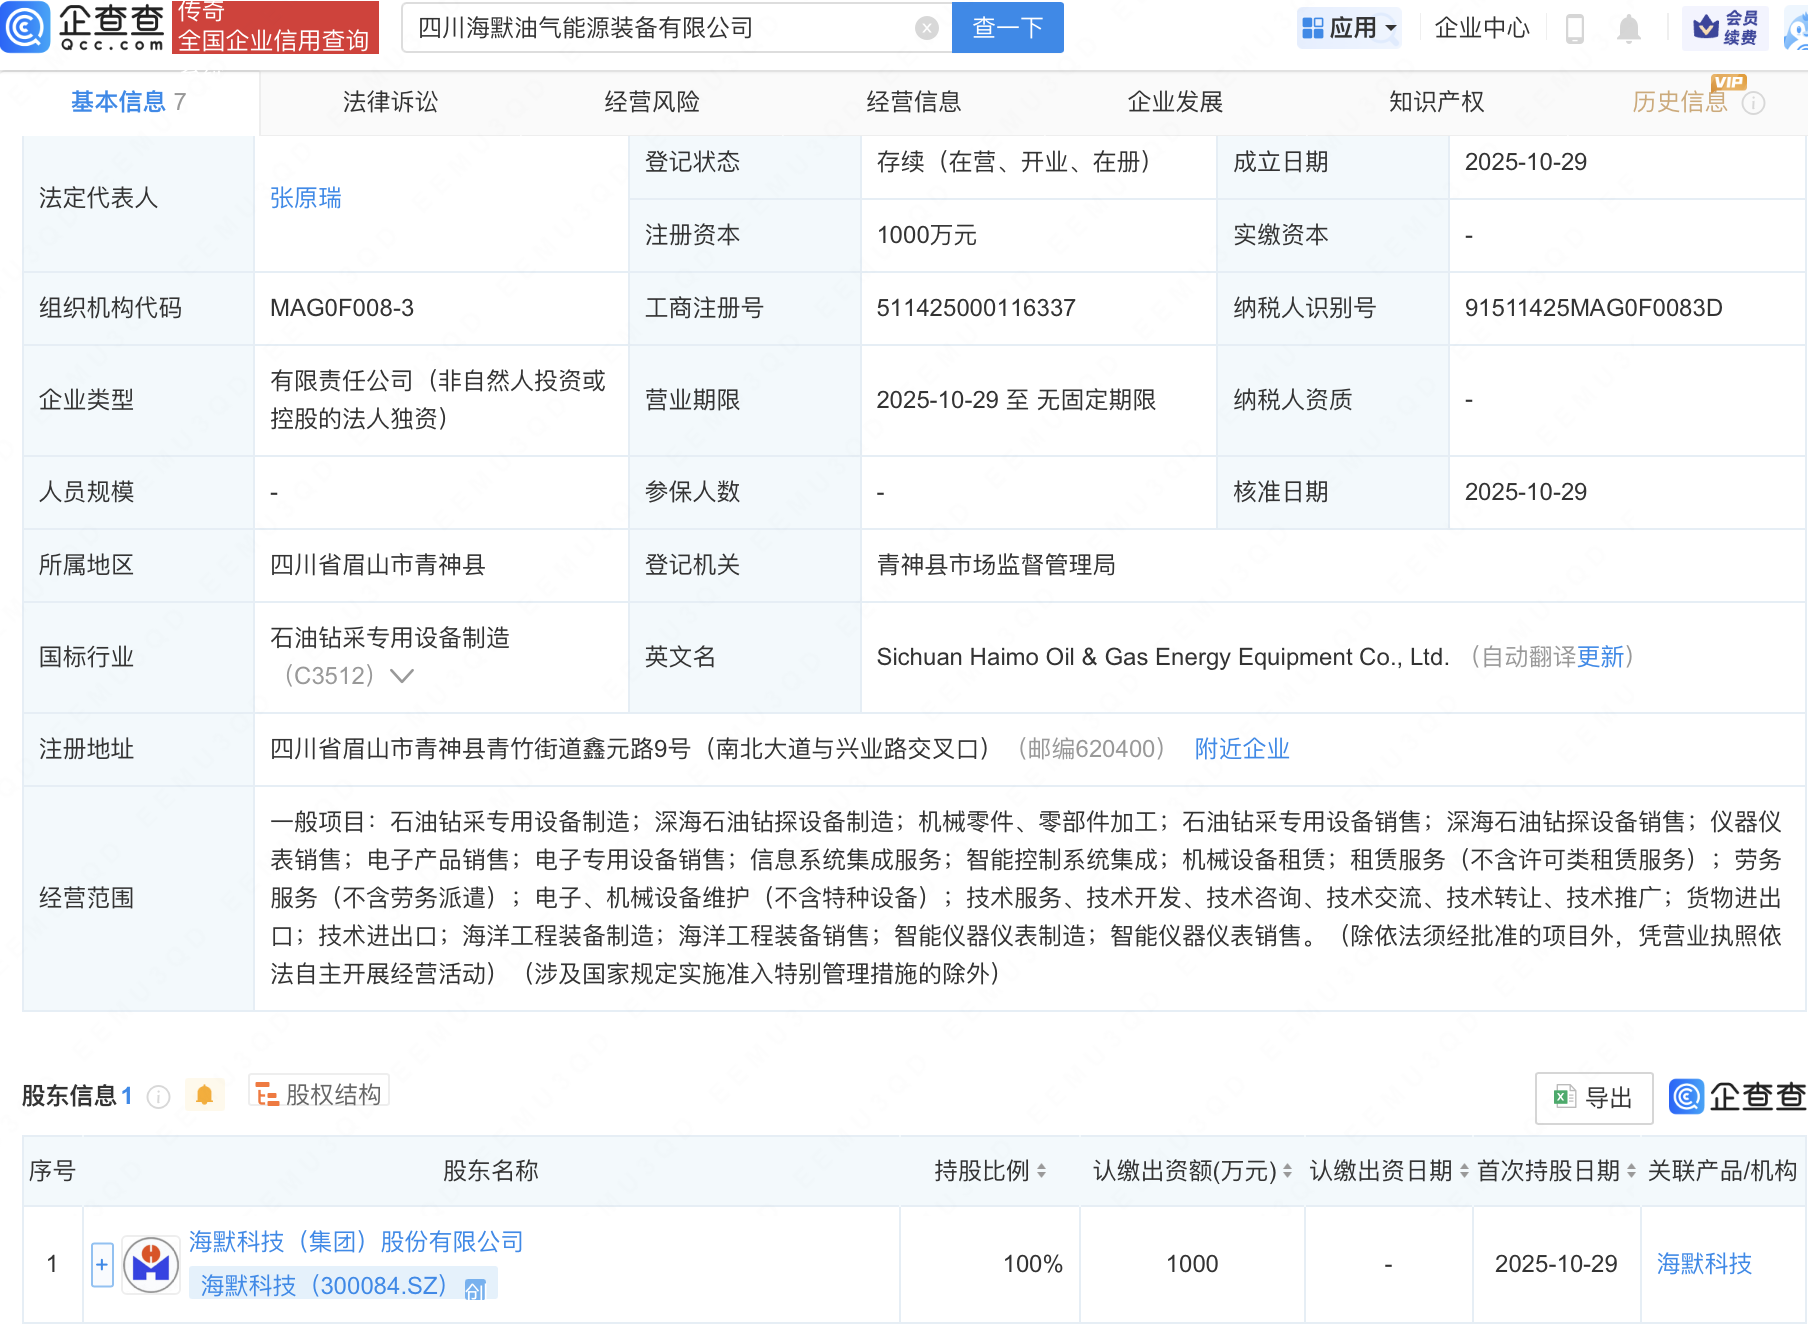Image resolution: width=1808 pixels, height=1326 pixels.
Task: Click the 企查查 logo in top left corner
Action: point(85,27)
